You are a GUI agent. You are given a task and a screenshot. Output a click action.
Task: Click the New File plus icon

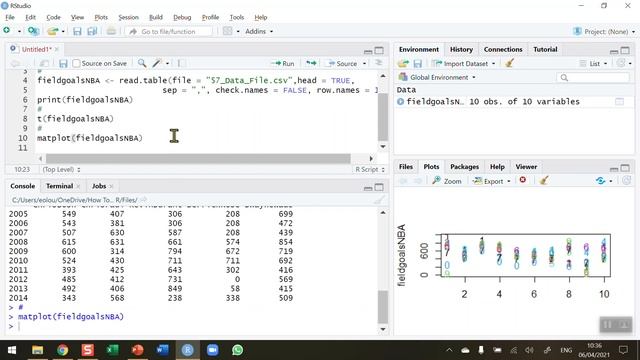(x=7, y=31)
